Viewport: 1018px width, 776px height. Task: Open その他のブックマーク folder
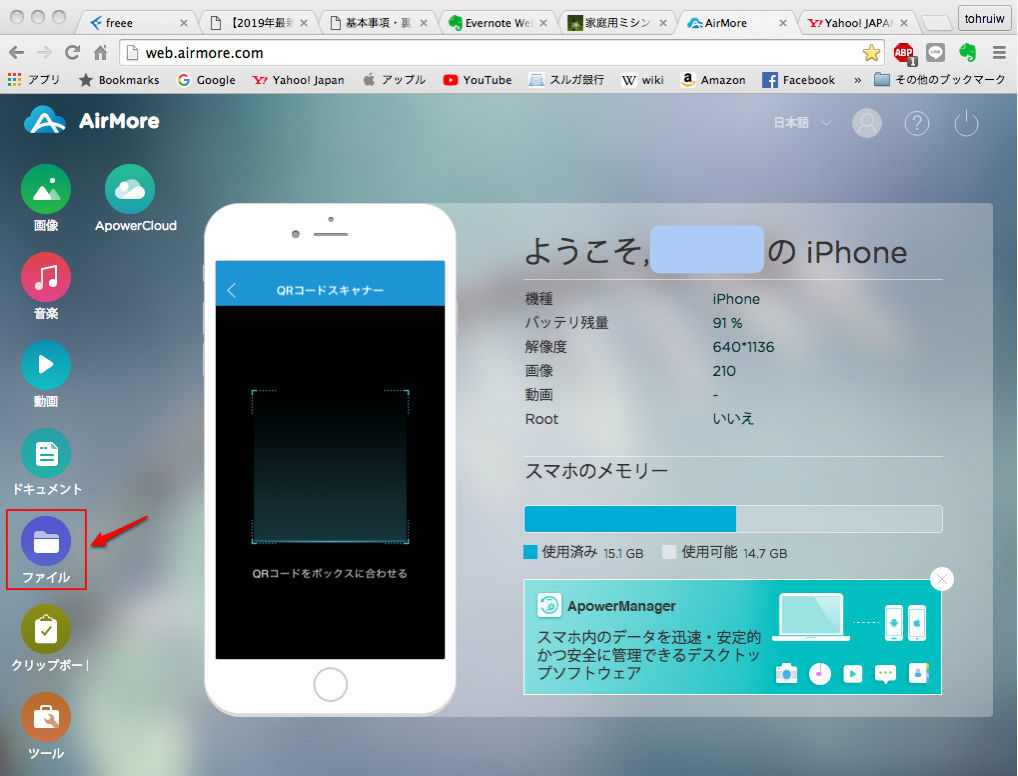tap(939, 79)
